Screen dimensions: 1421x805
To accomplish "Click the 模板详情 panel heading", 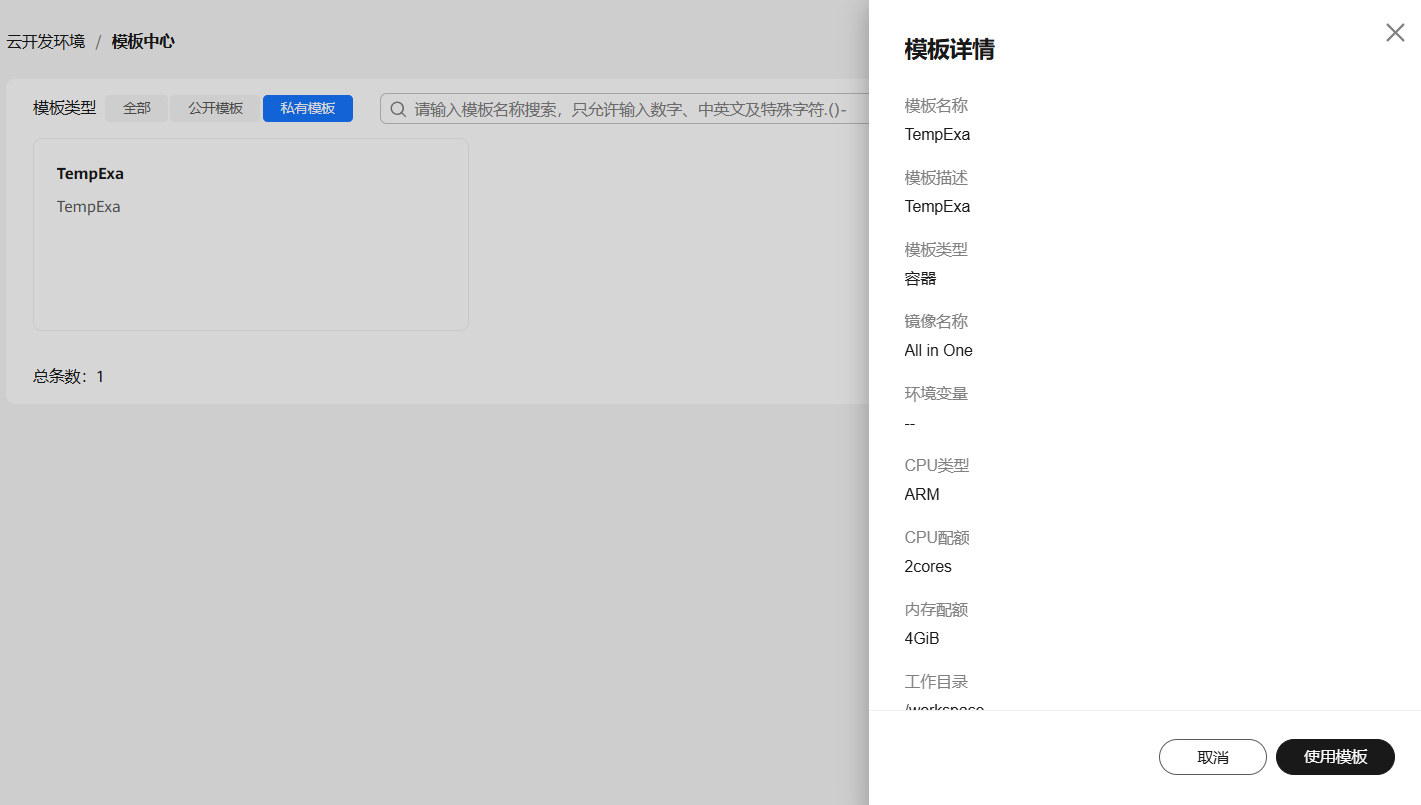I will coord(949,50).
